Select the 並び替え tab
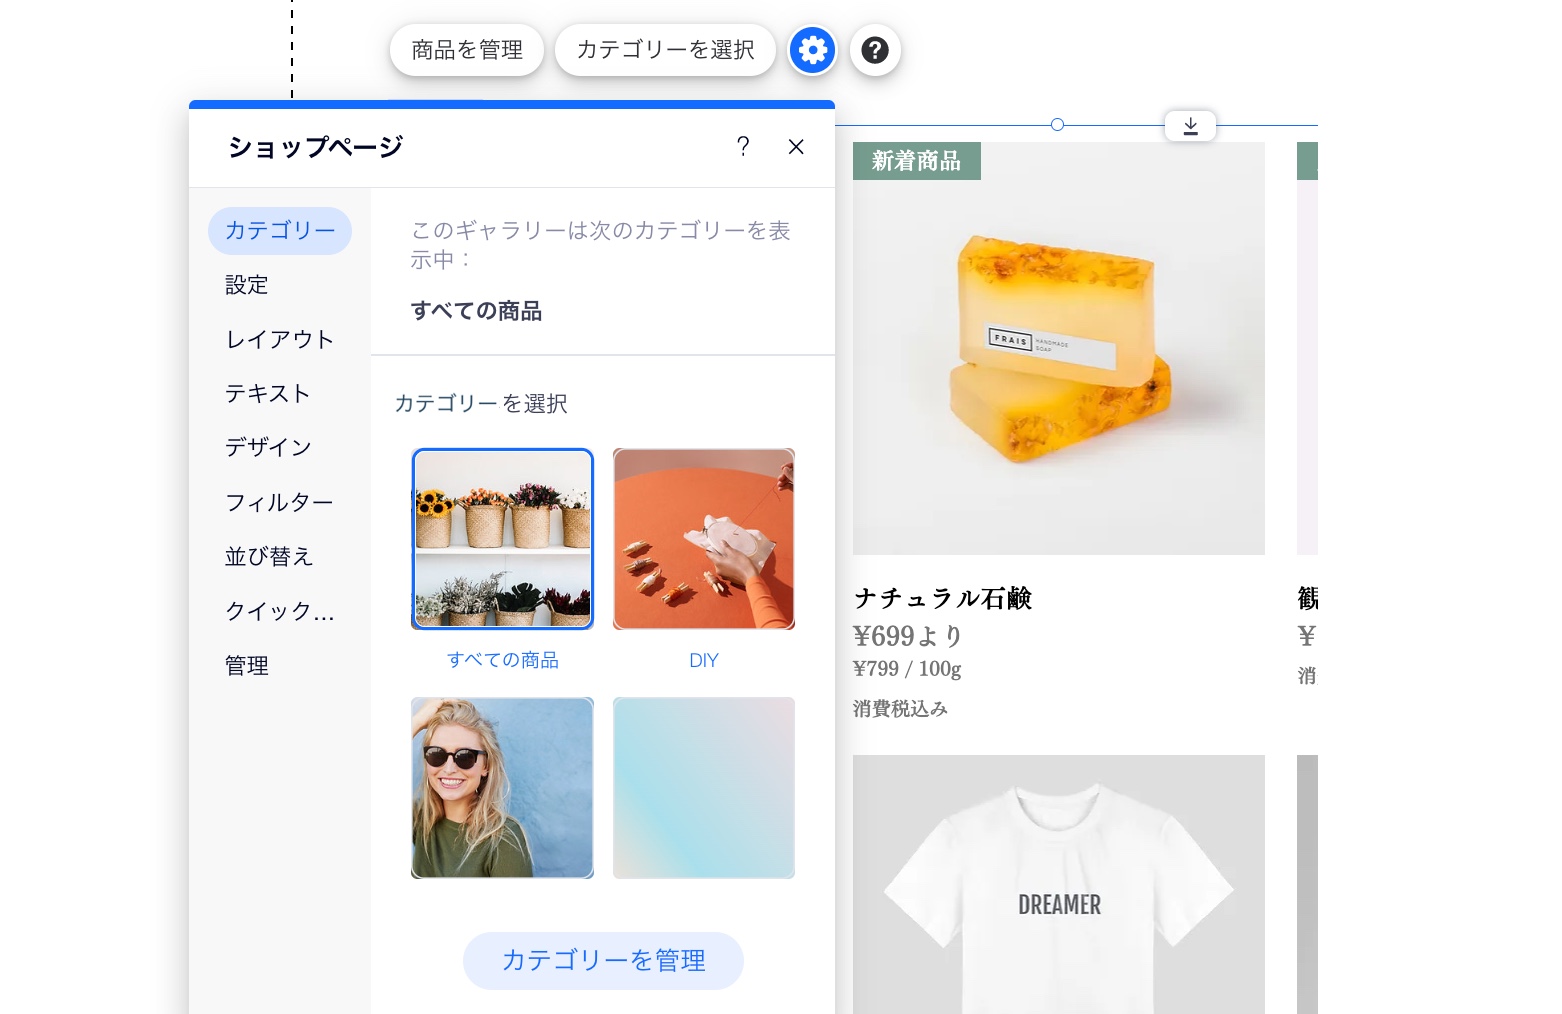Image resolution: width=1562 pixels, height=1014 pixels. [x=269, y=556]
